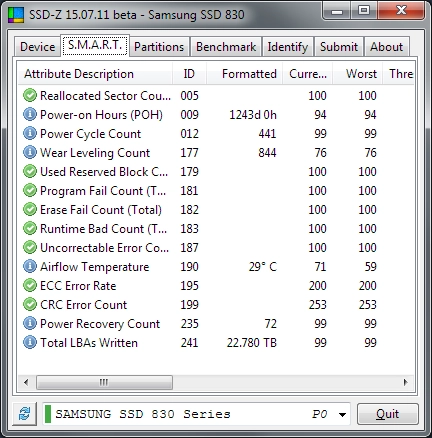Click the Quit button
Viewport: 432px width, 438px height.
click(x=388, y=414)
